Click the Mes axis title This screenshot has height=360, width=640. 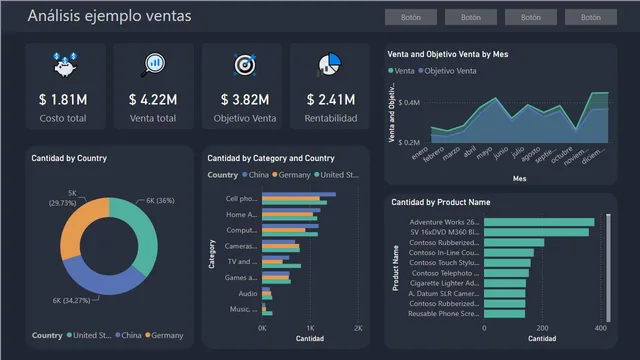519,178
